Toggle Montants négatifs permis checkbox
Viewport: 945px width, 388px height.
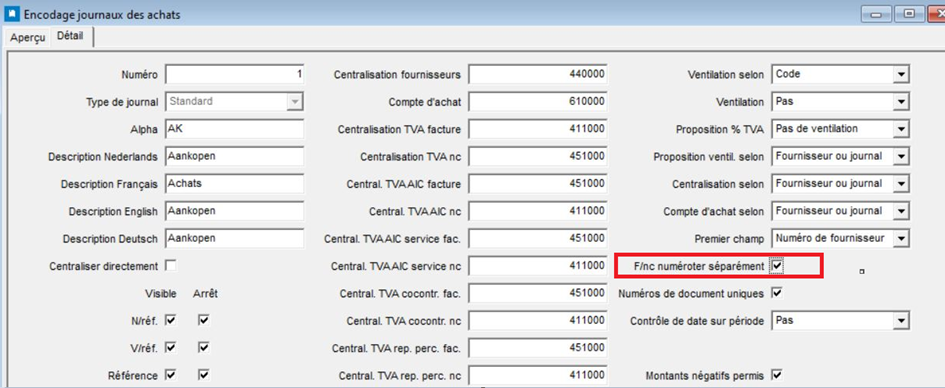(777, 375)
